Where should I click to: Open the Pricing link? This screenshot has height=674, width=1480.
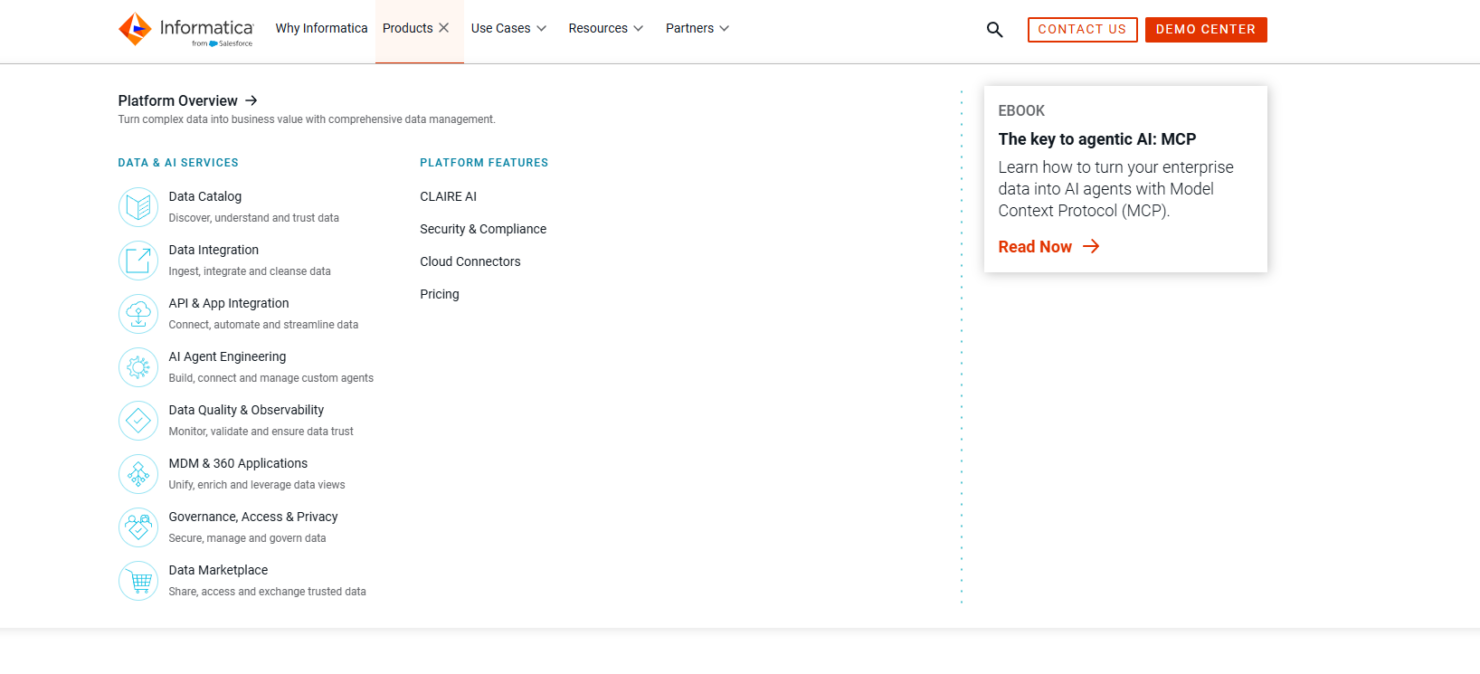(x=439, y=294)
